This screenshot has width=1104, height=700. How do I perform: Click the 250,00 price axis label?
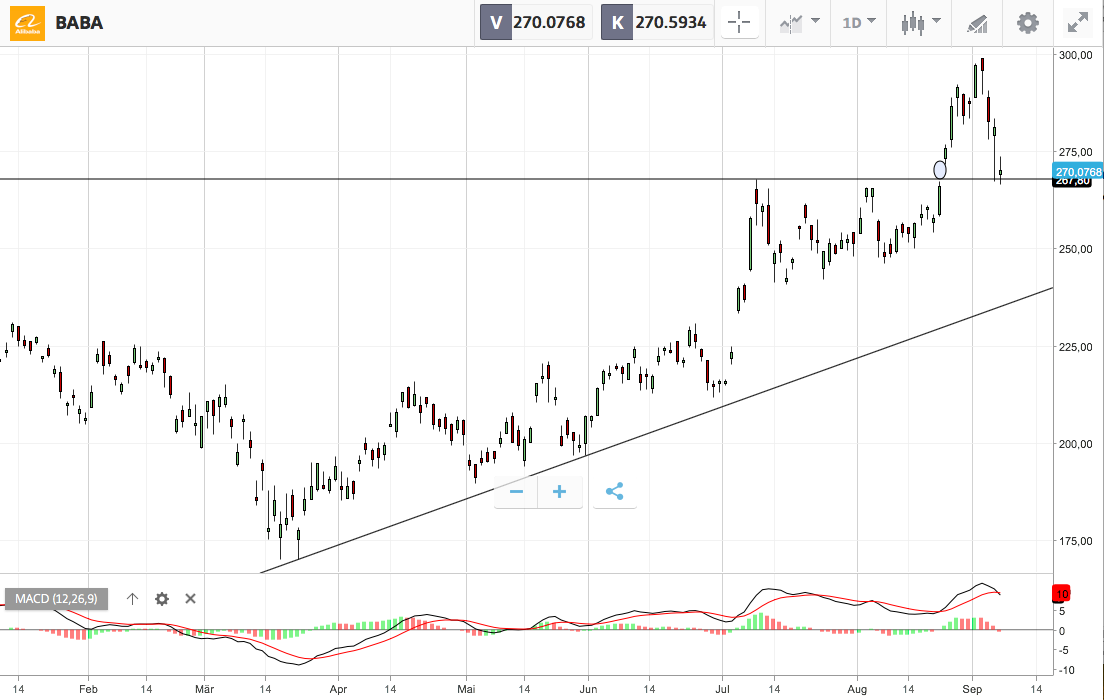pos(1076,249)
